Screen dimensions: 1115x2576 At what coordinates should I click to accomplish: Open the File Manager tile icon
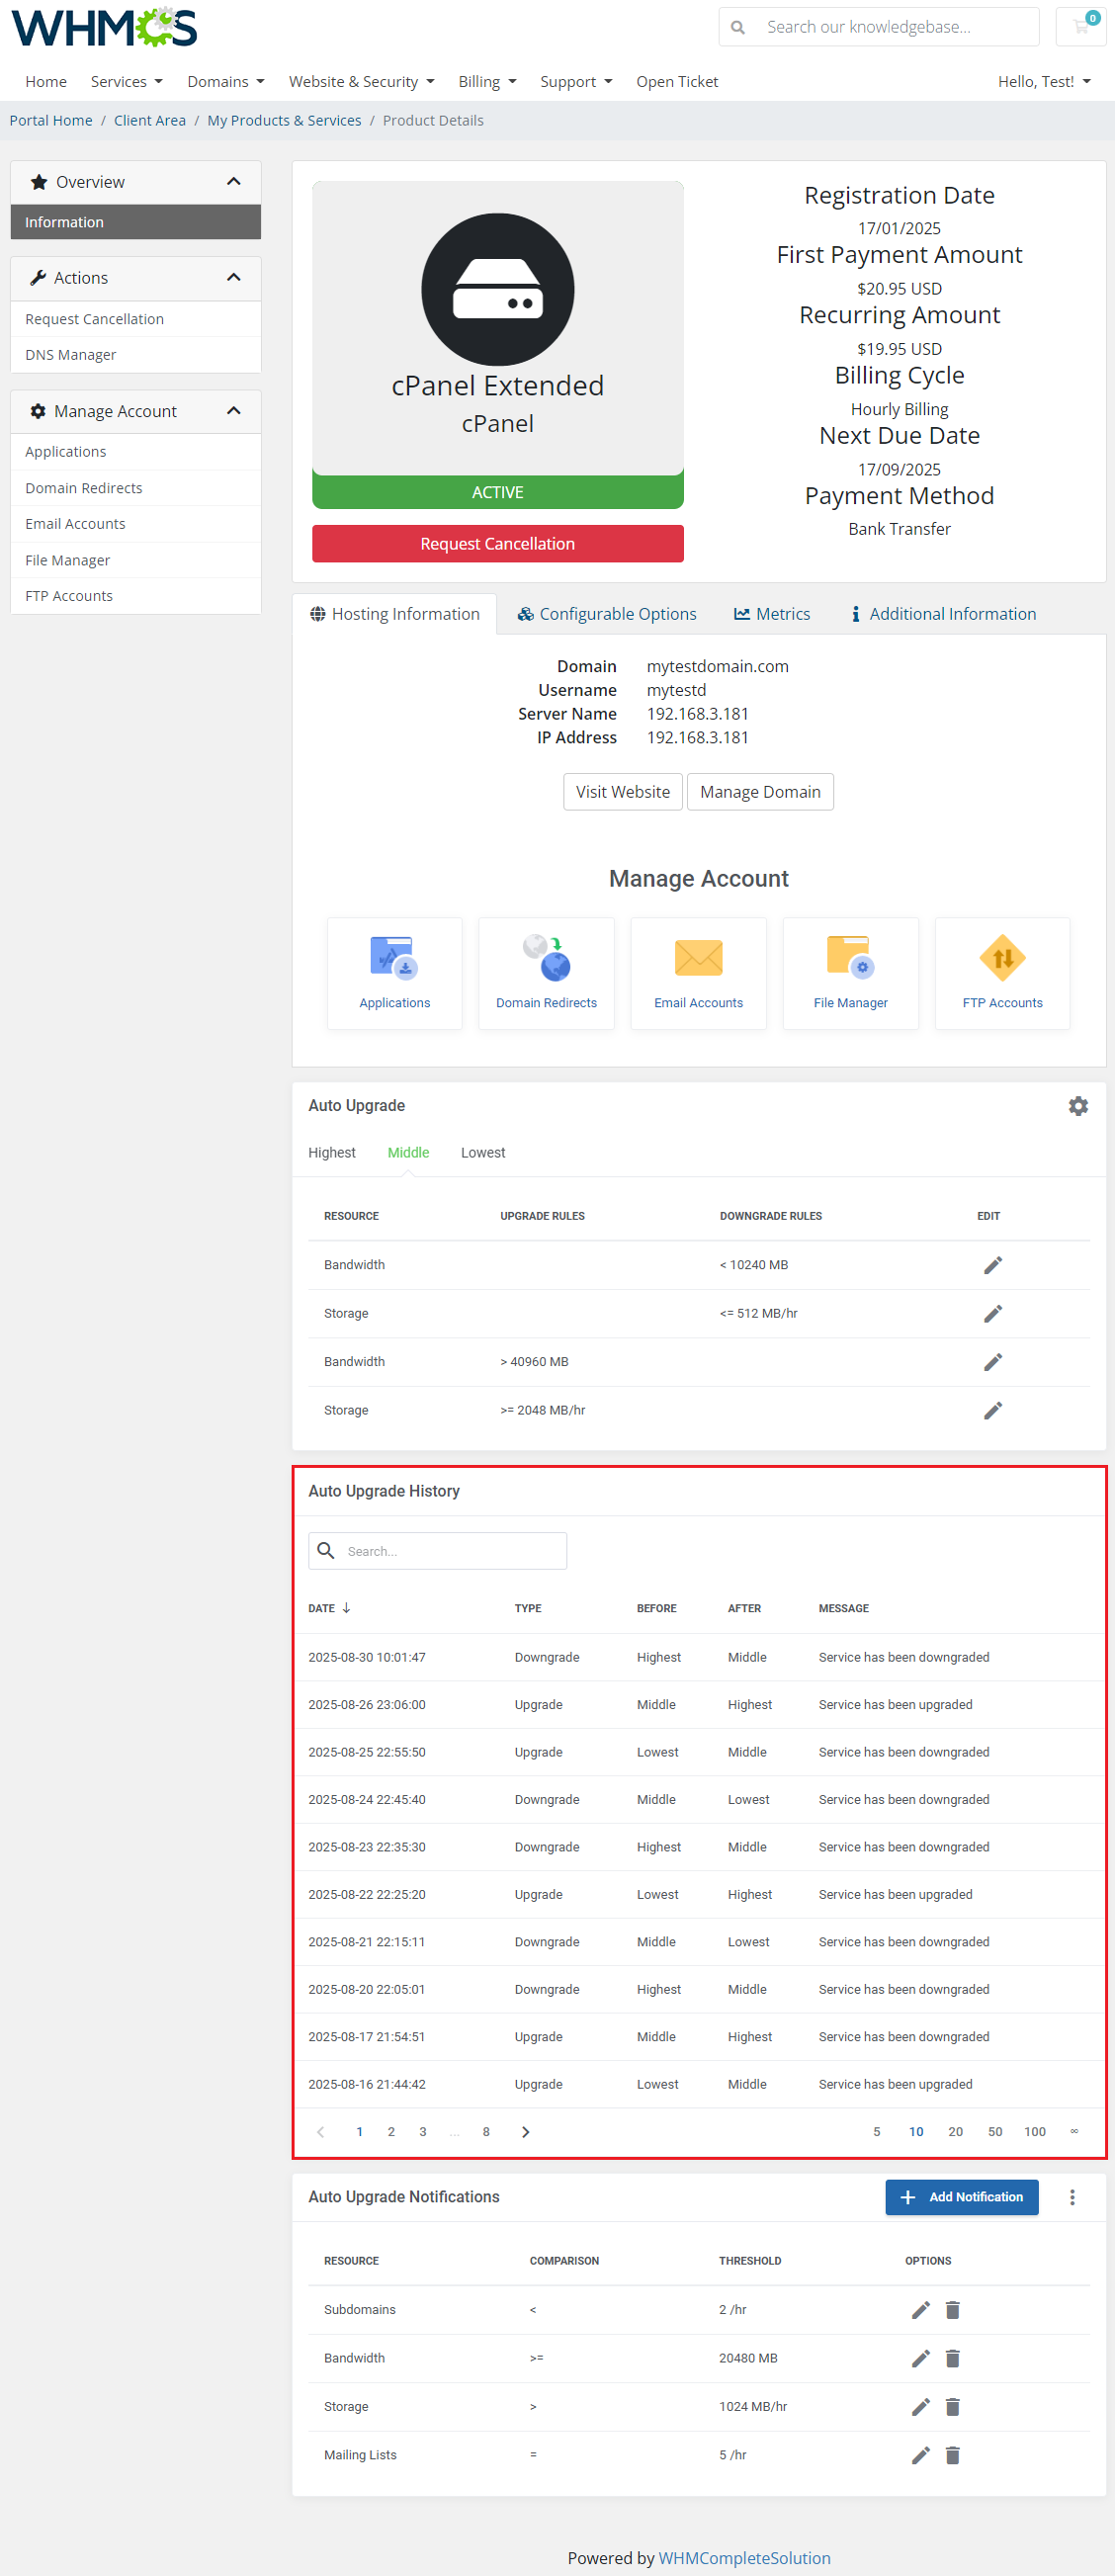point(850,958)
